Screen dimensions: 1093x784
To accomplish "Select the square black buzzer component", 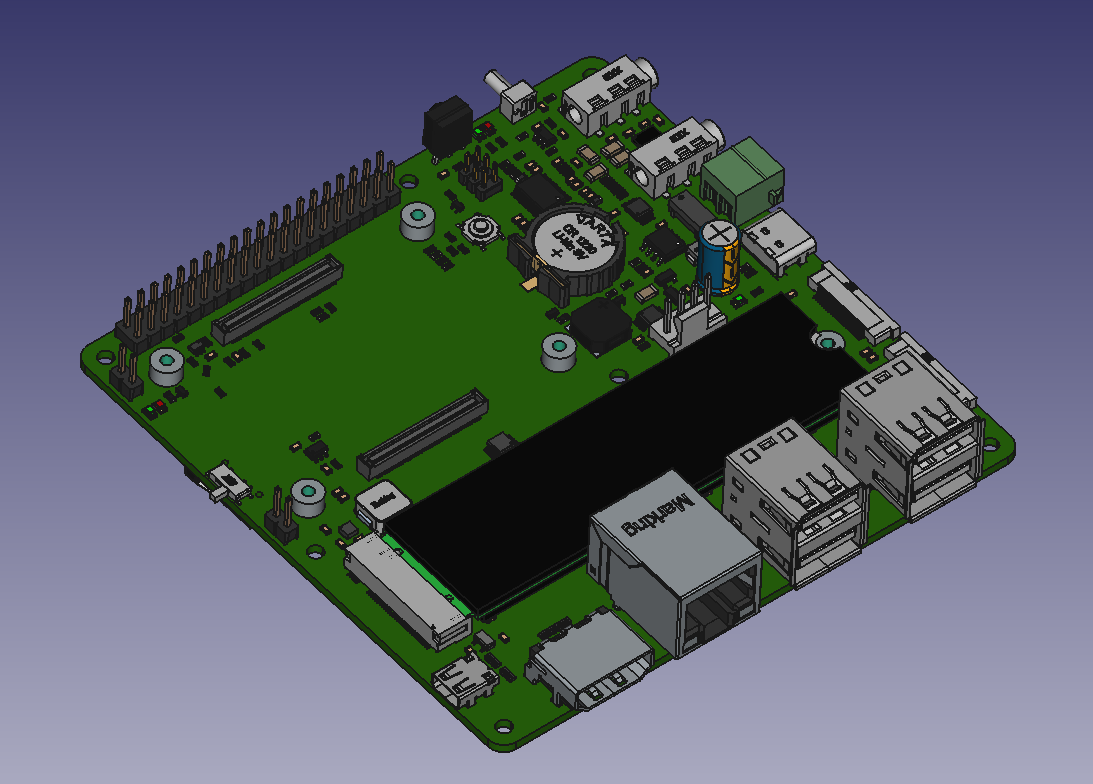I will (601, 327).
